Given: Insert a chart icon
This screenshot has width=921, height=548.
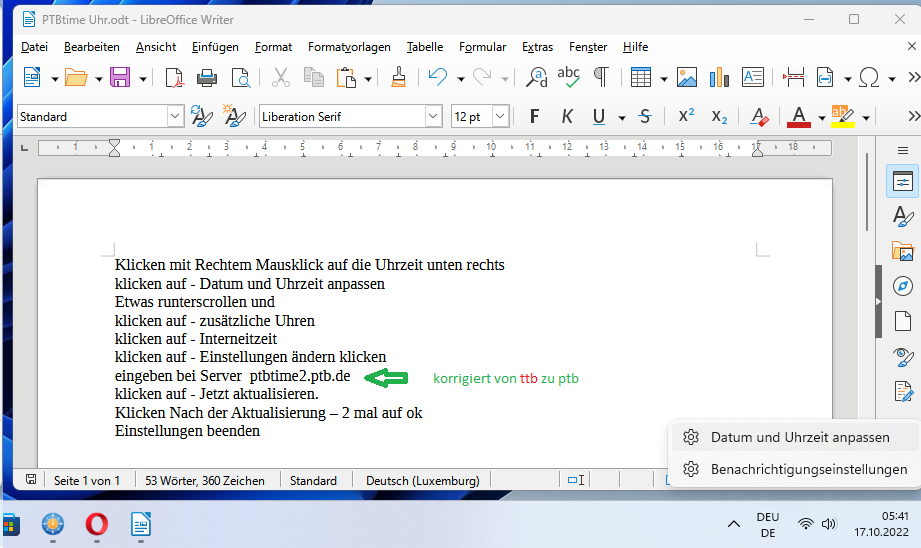Looking at the screenshot, I should 720,78.
